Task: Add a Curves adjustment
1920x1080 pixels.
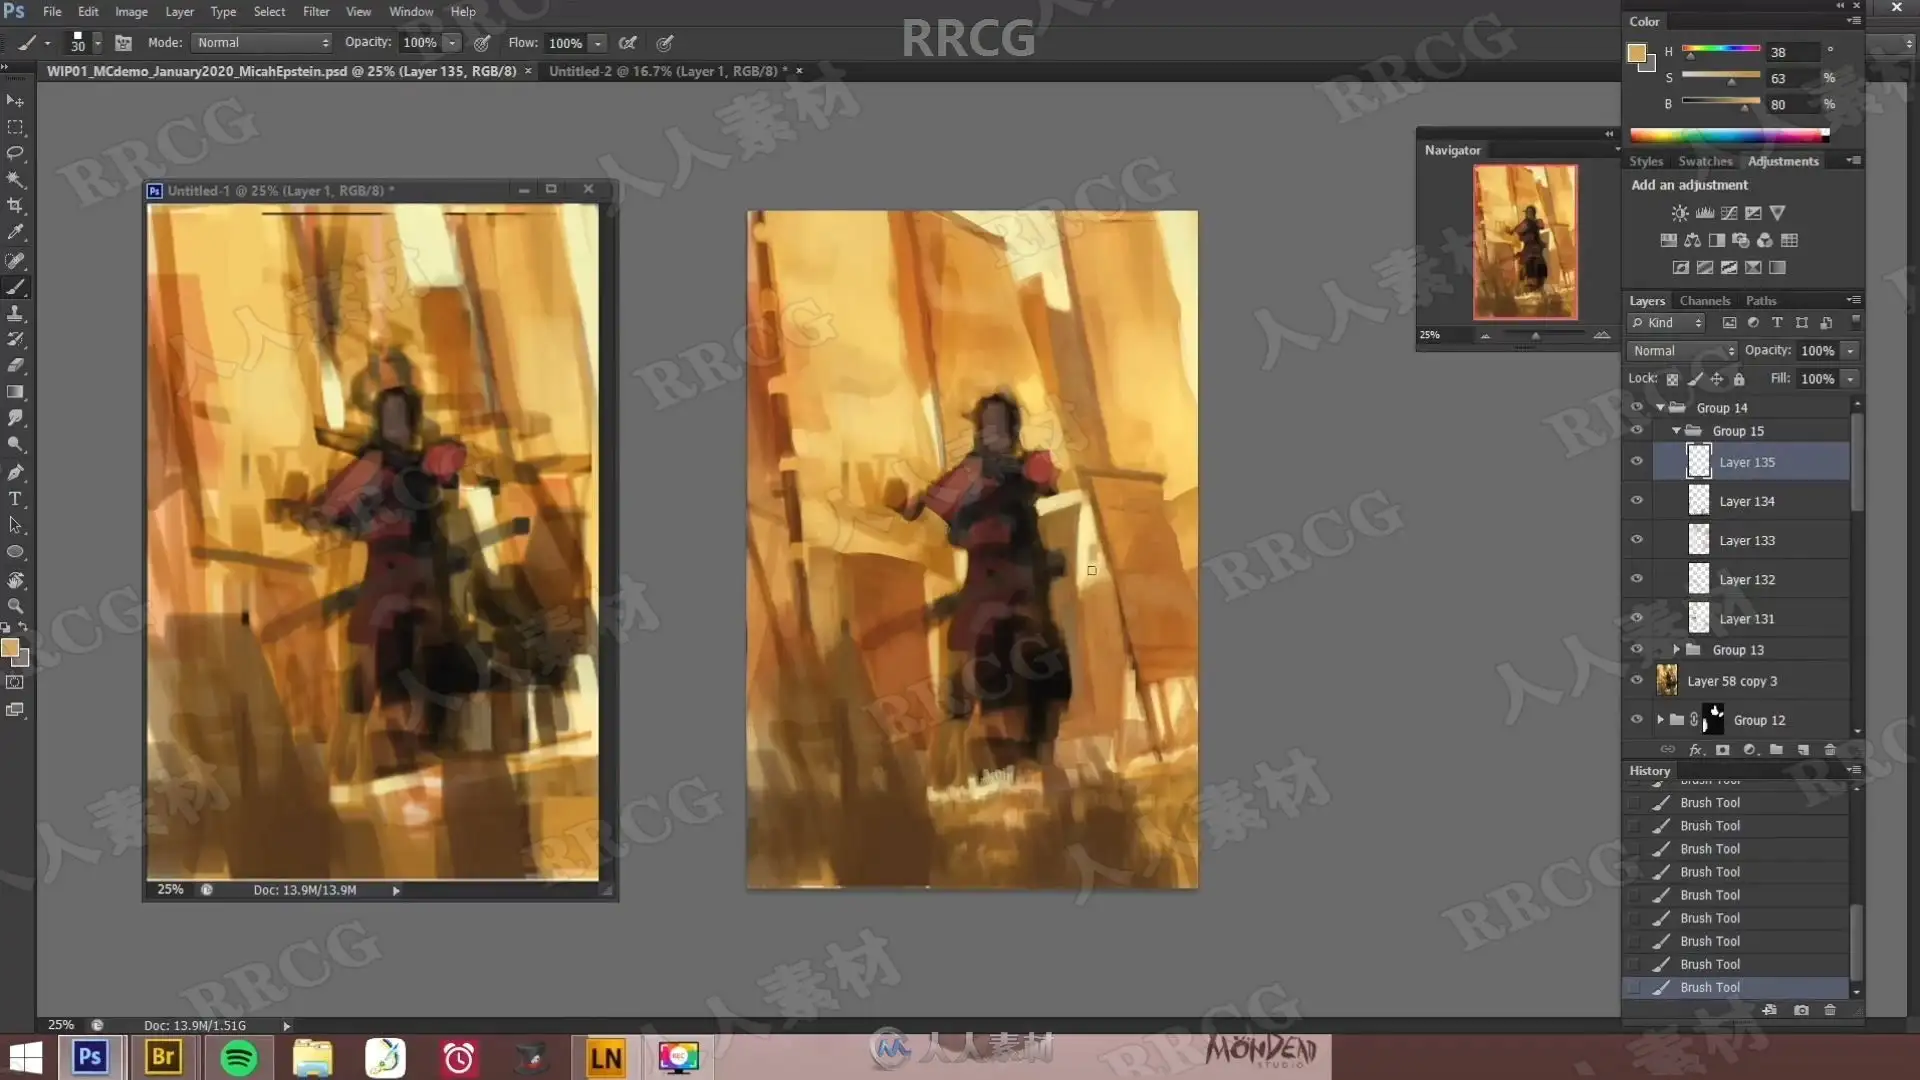Action: point(1728,213)
